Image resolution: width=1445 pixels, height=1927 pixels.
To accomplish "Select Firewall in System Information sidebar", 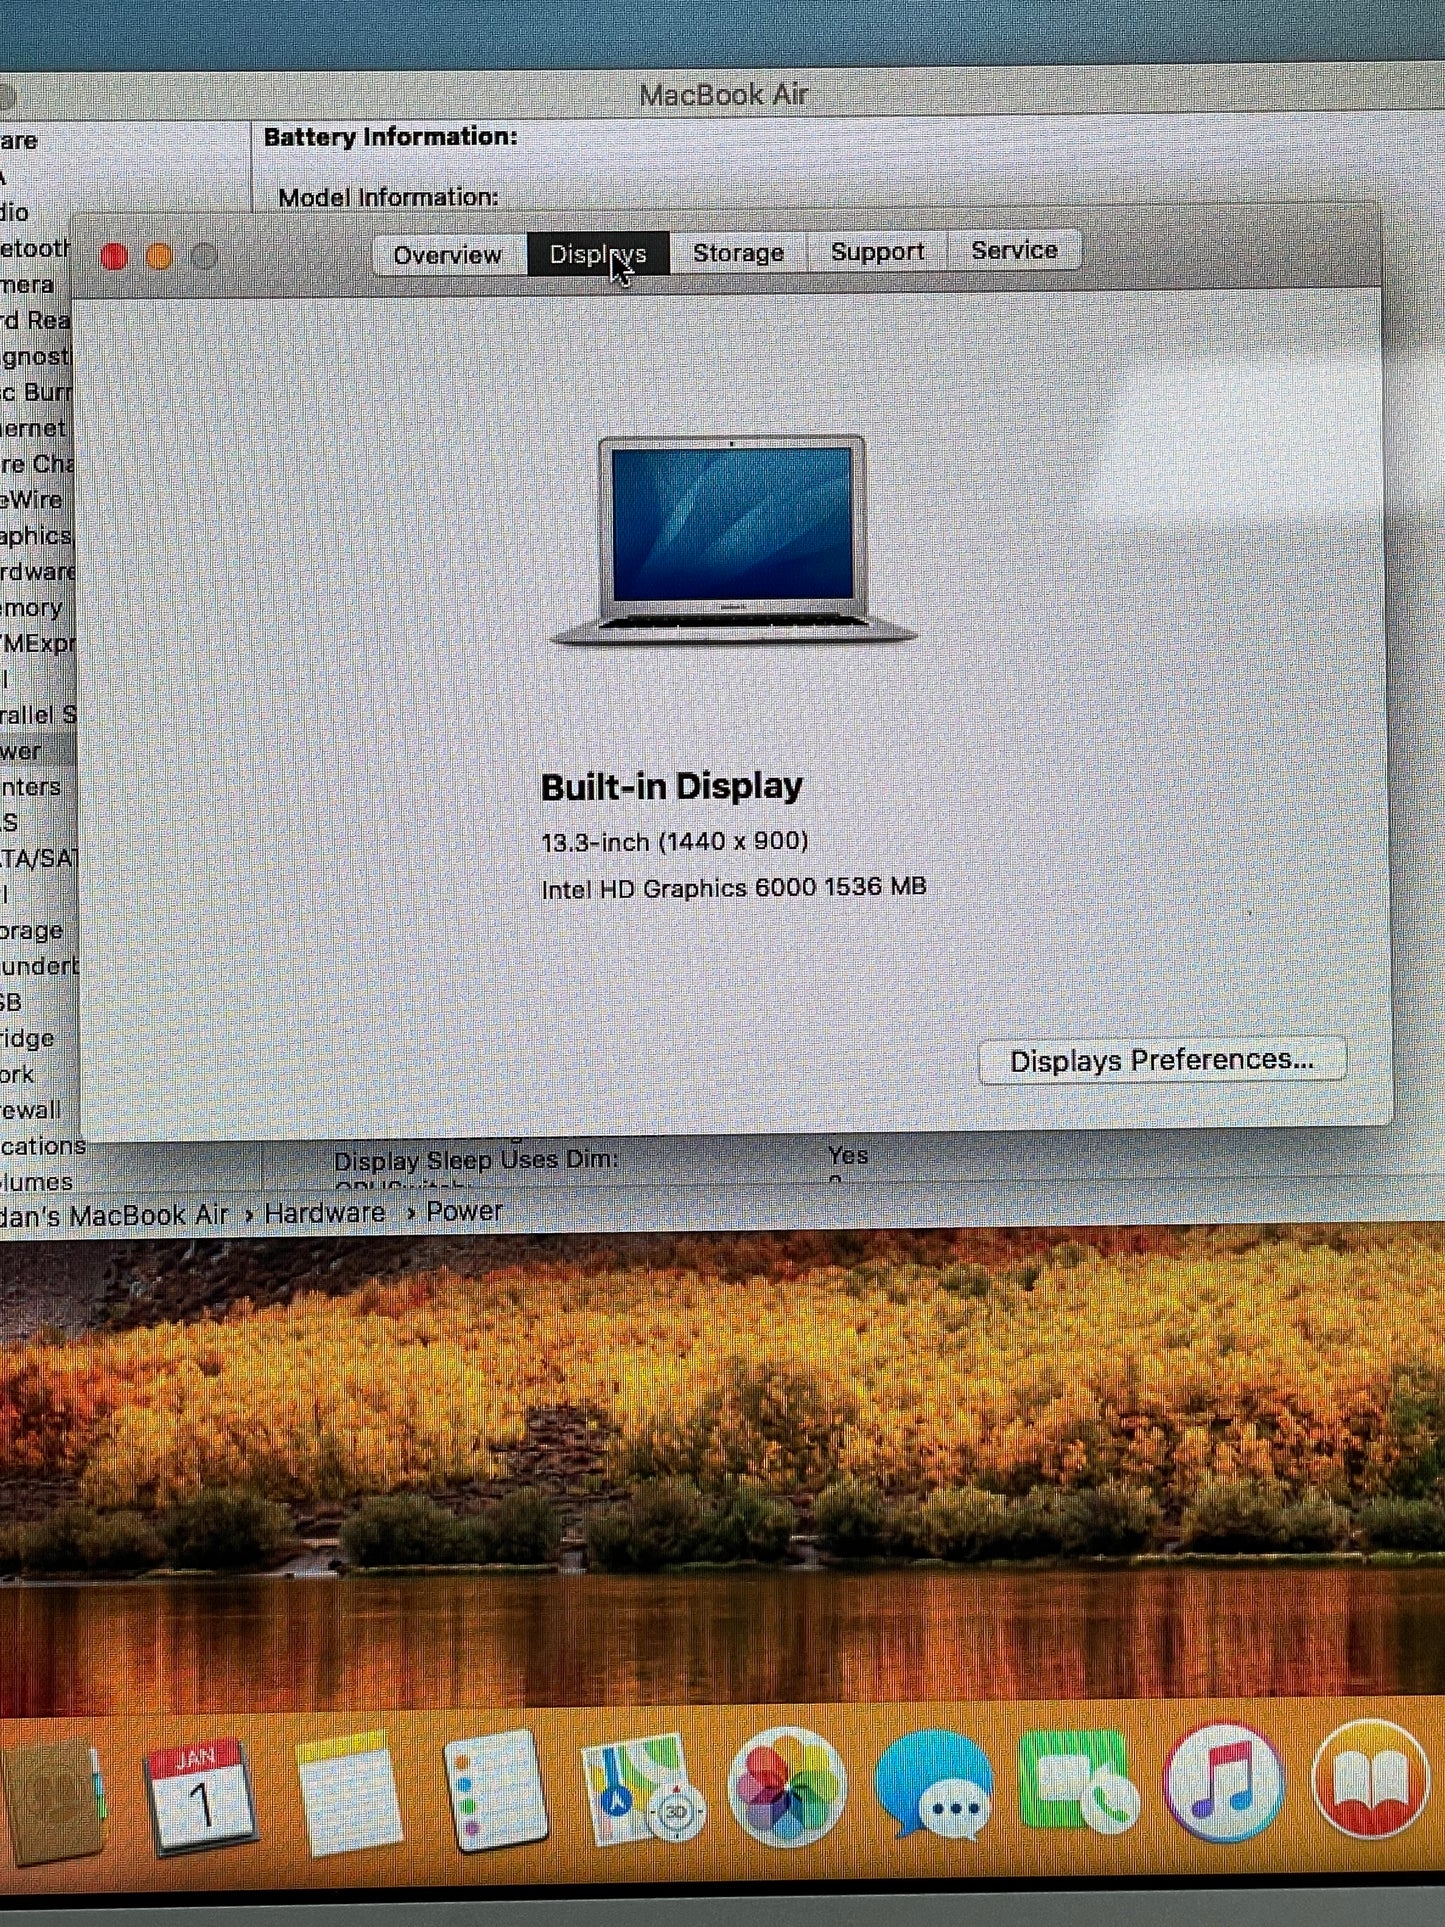I will (32, 1110).
